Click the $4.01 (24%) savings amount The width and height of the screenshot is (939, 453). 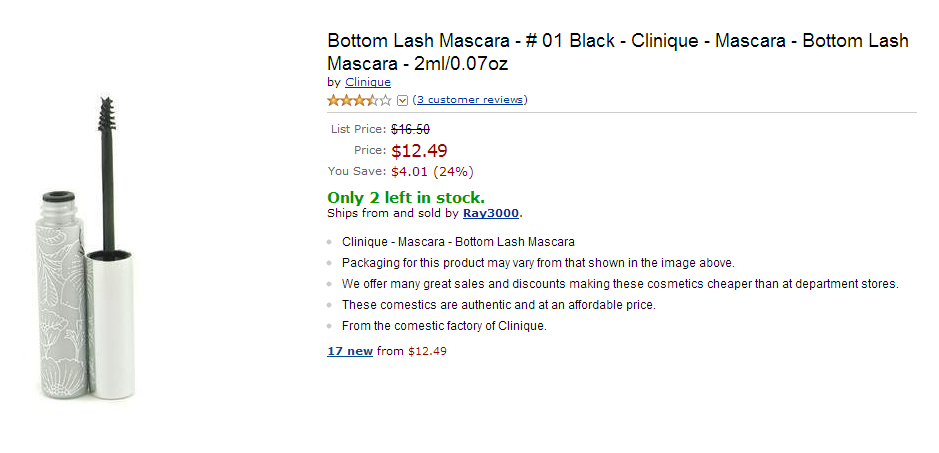tap(432, 171)
